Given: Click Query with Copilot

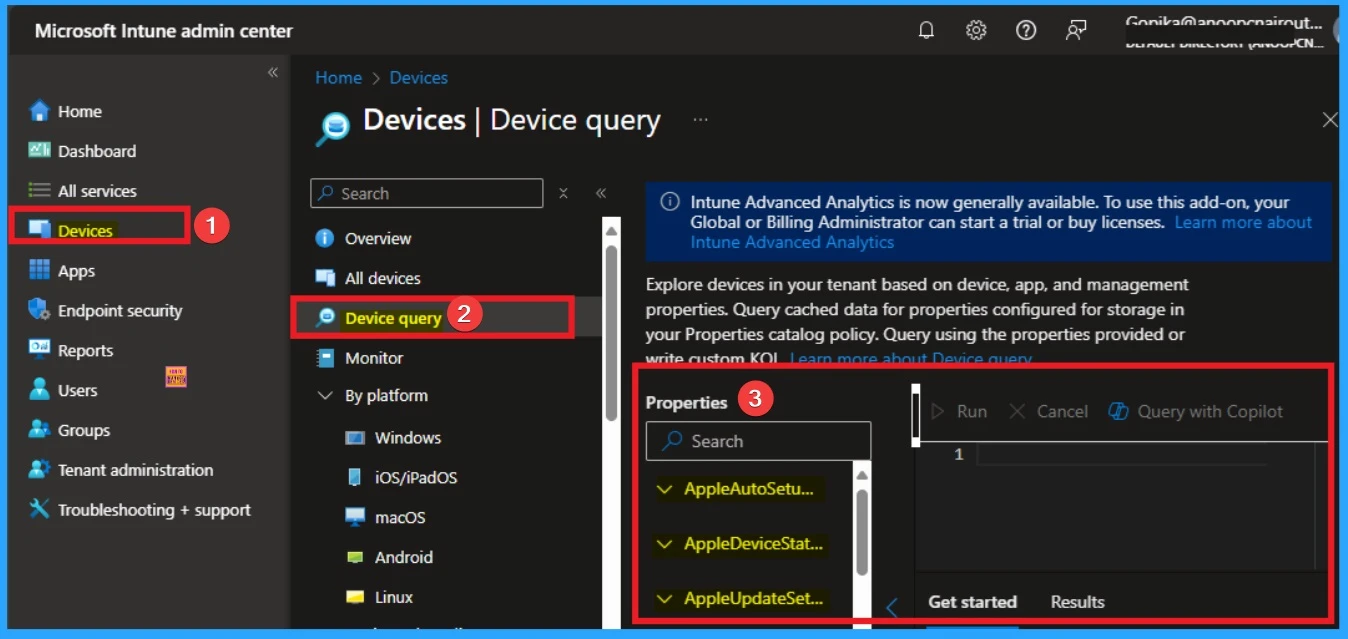Looking at the screenshot, I should 1194,411.
